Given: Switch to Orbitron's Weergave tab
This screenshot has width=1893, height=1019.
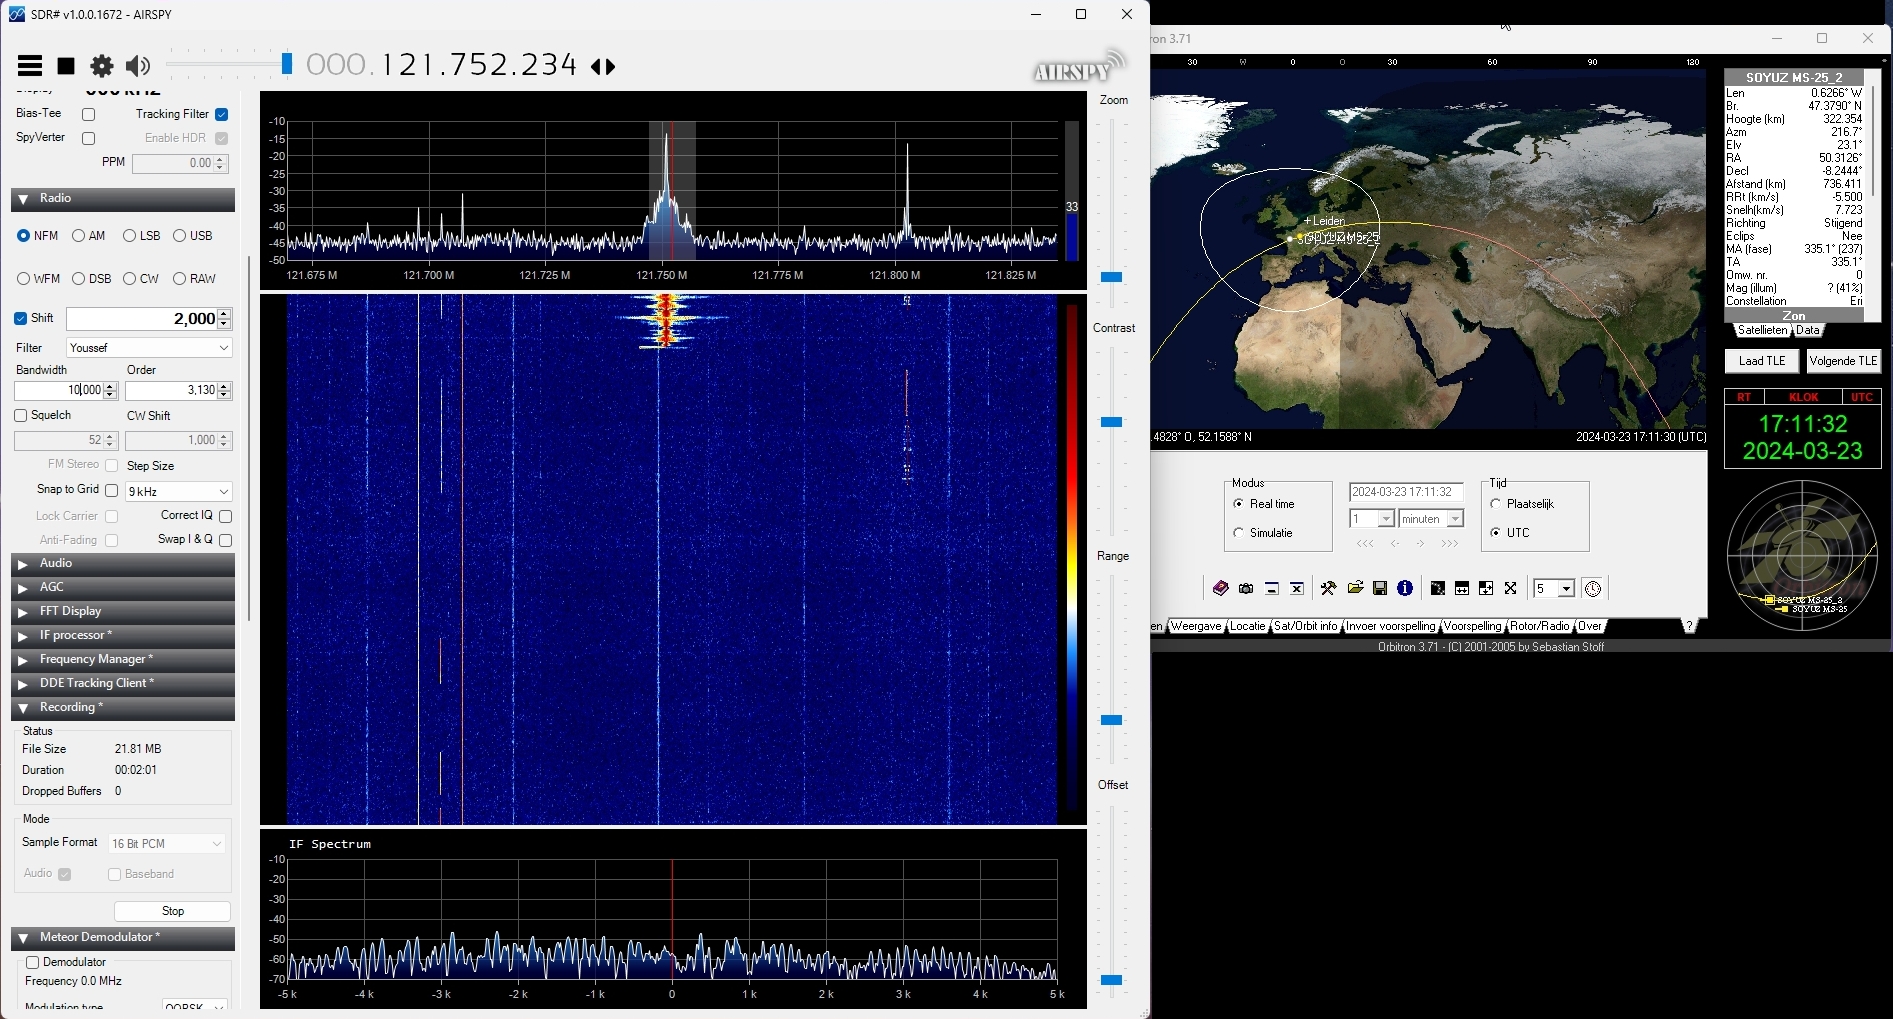Looking at the screenshot, I should coord(1196,626).
